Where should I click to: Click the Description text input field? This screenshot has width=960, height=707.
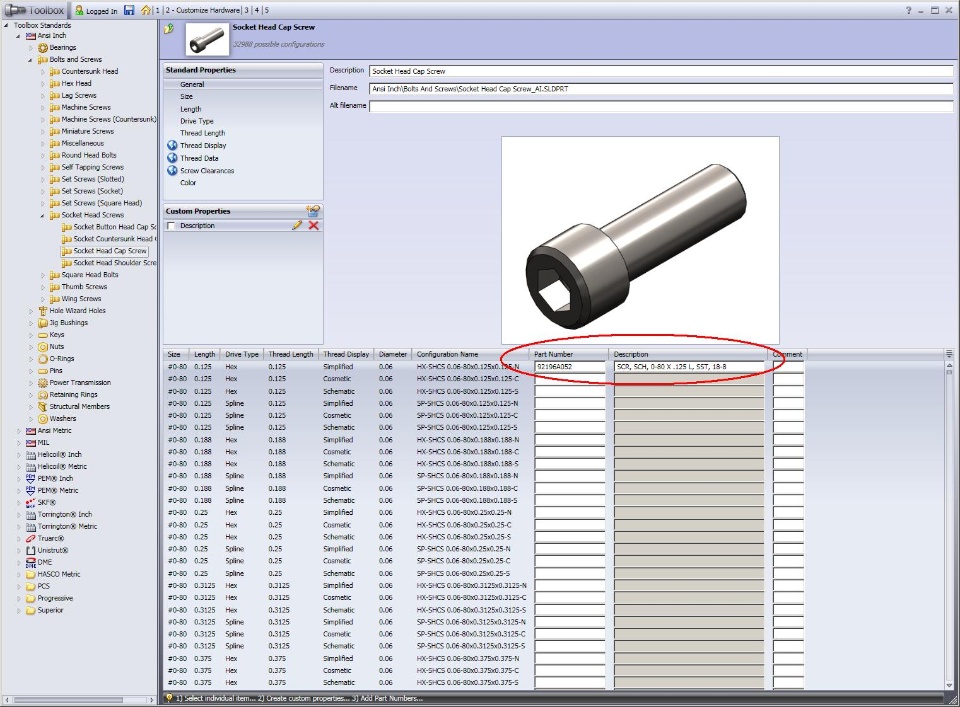coord(661,71)
